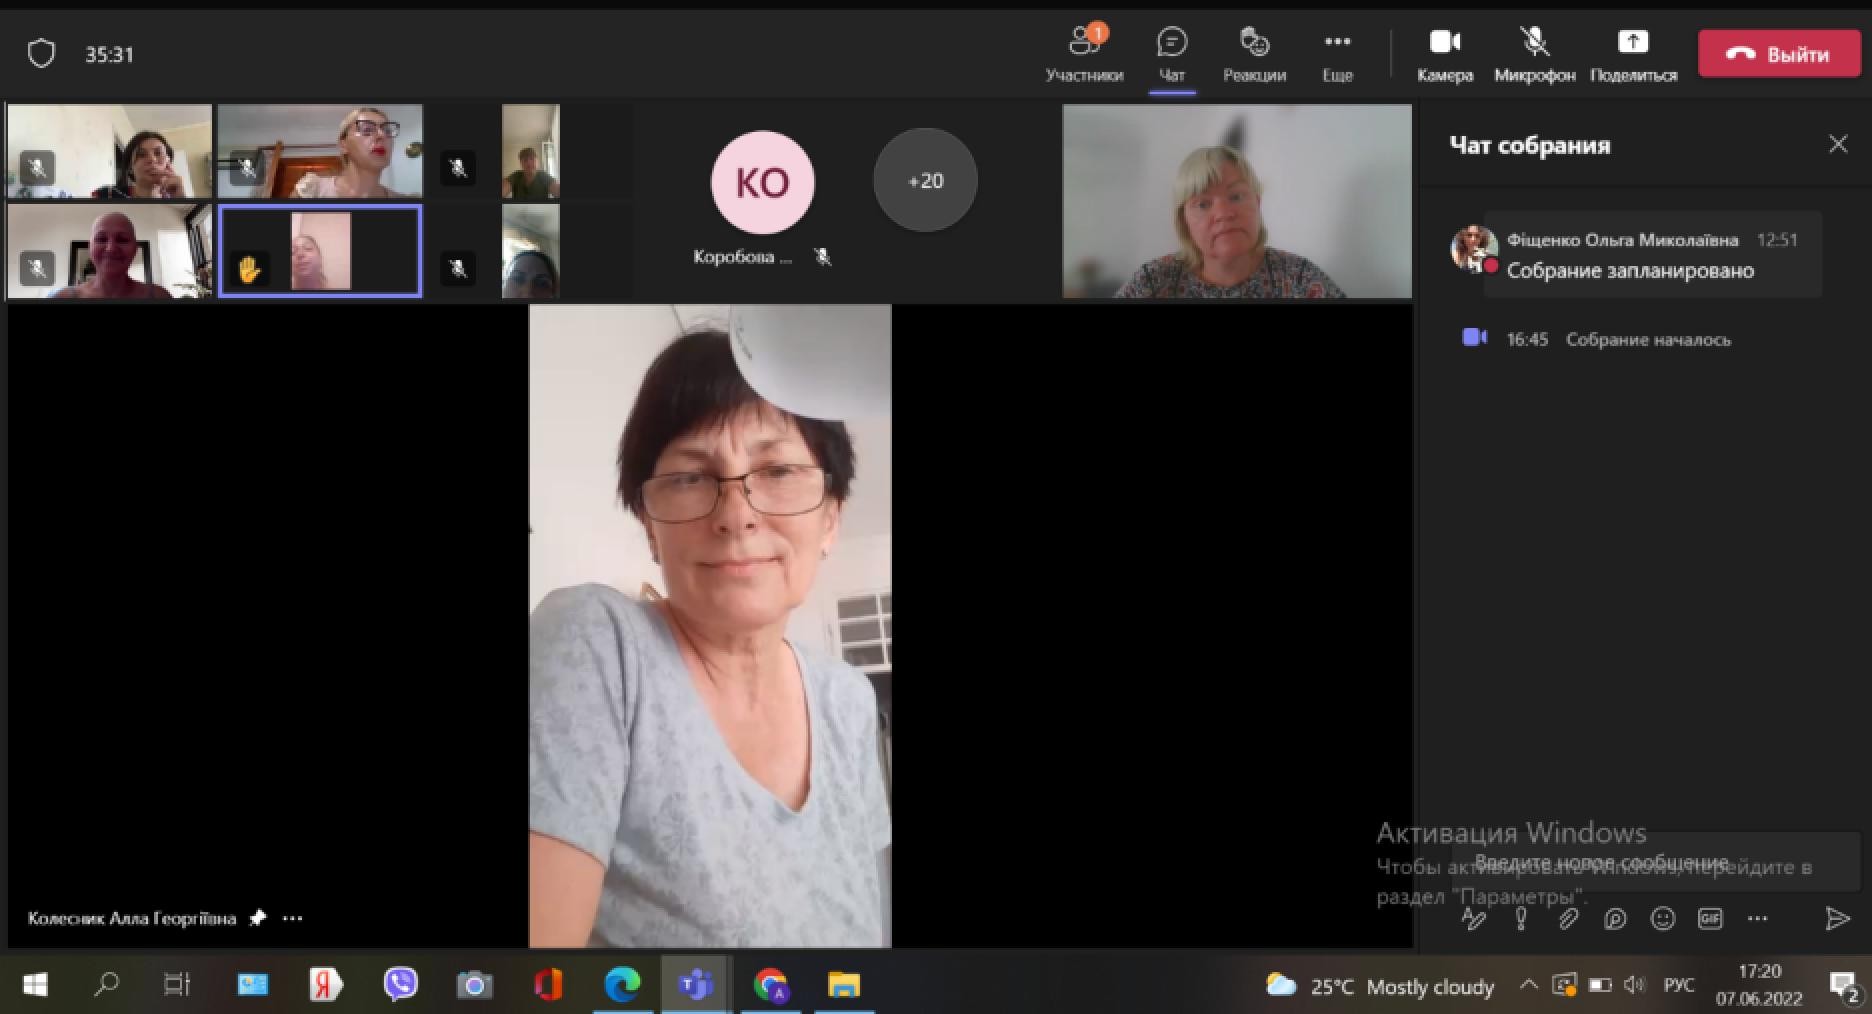This screenshot has width=1872, height=1014.
Task: Click the Чат собрания panel title
Action: 1530,145
